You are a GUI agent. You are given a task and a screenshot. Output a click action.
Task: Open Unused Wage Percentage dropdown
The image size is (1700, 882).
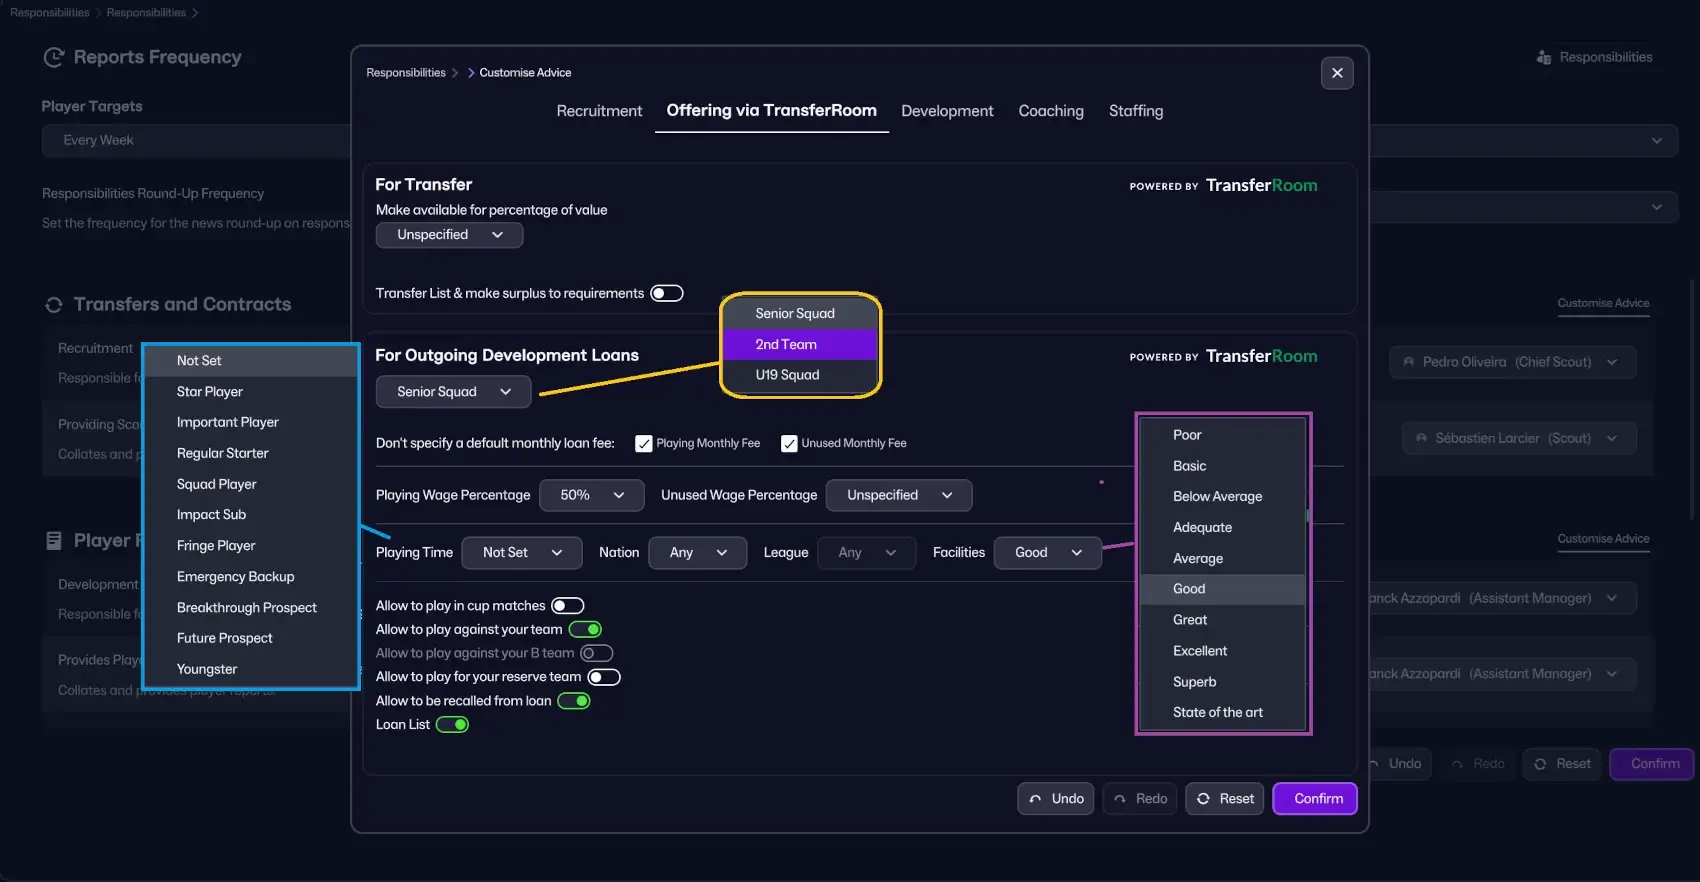click(x=899, y=495)
